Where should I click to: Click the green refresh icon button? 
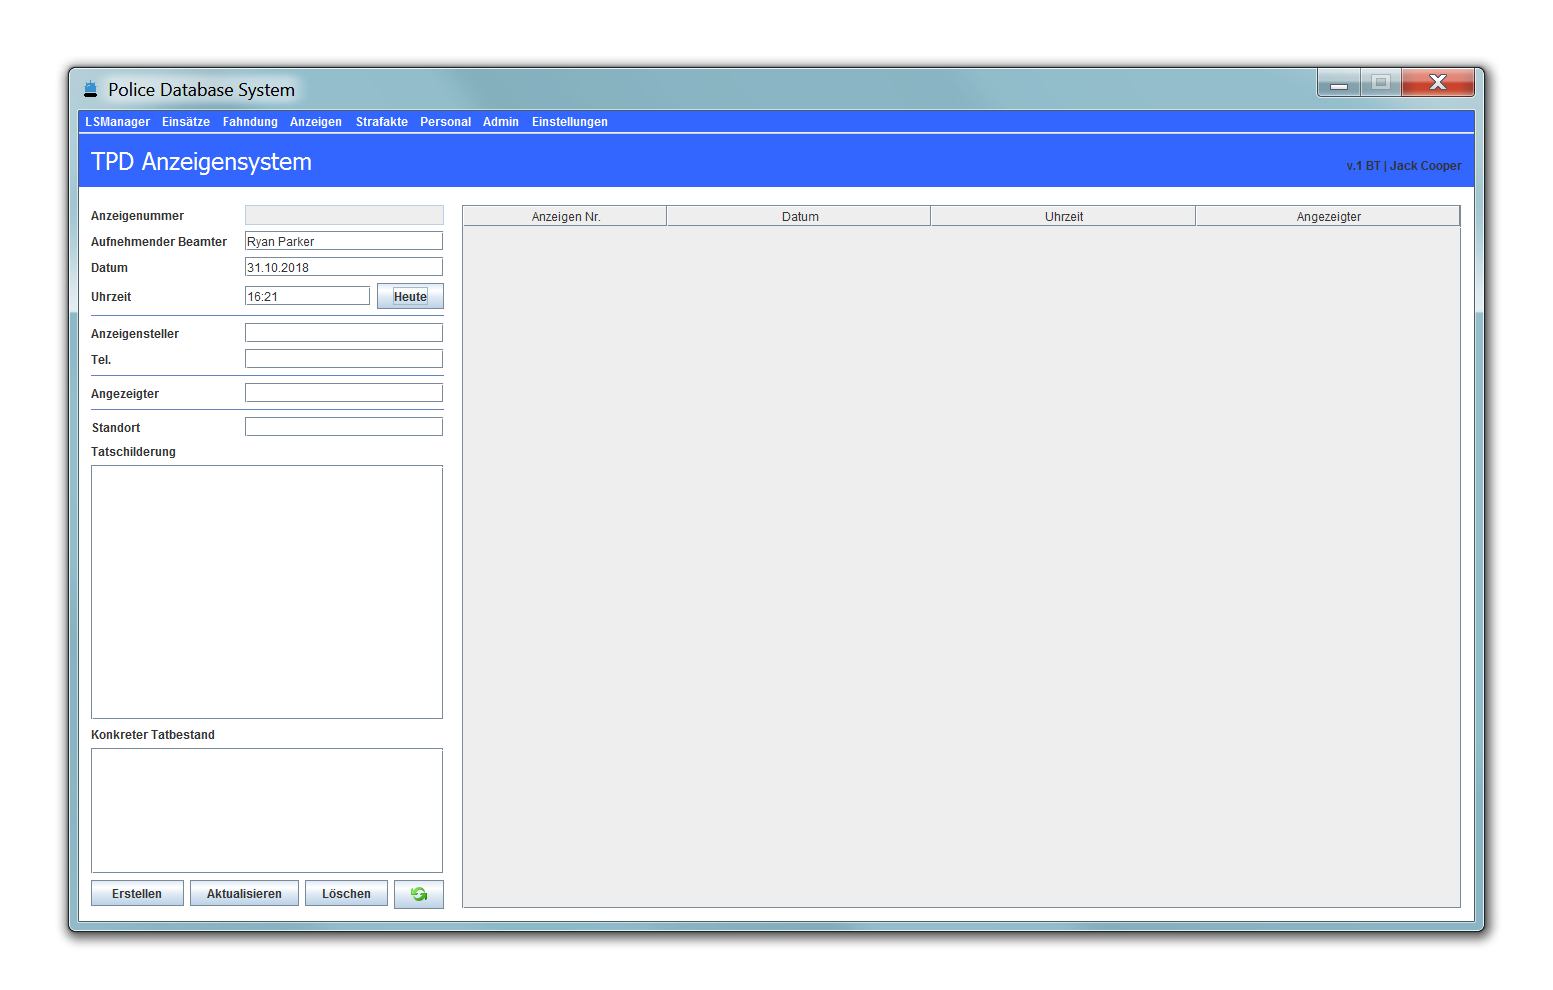[x=418, y=894]
